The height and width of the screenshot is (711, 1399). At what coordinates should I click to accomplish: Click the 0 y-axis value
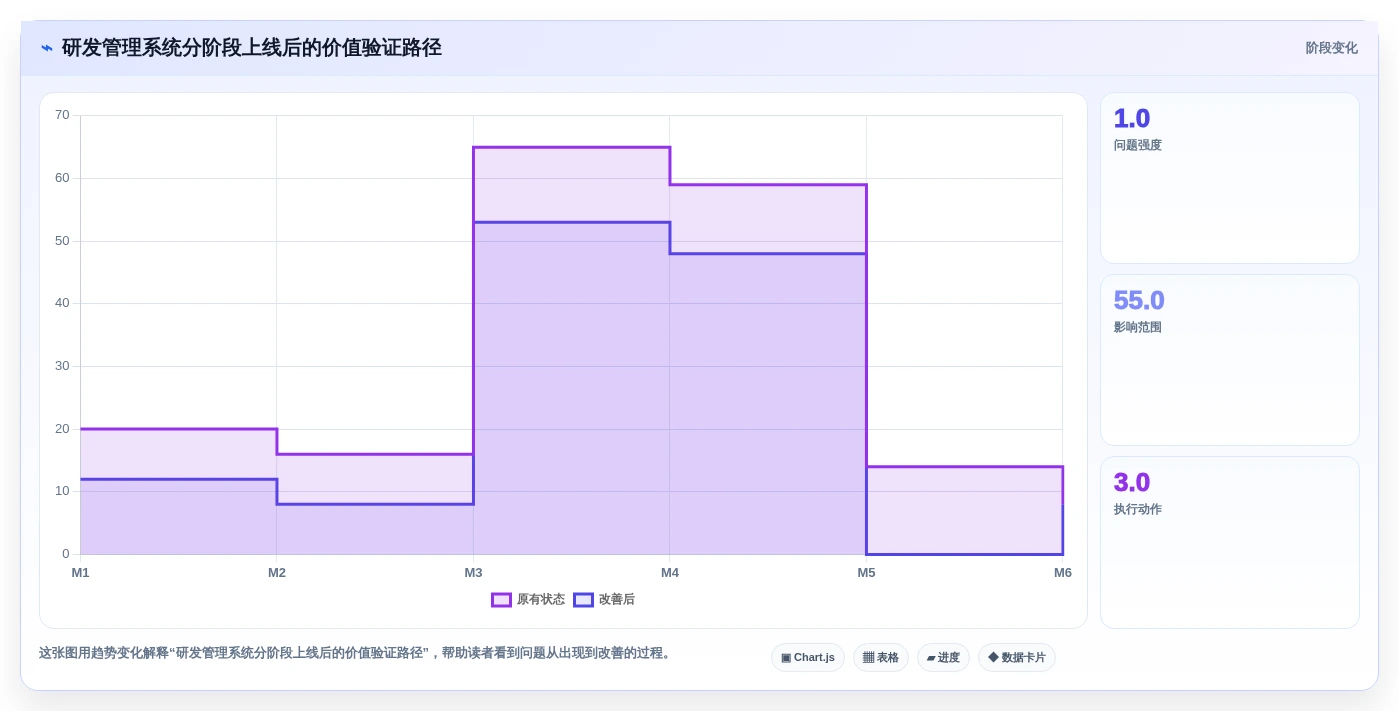[x=66, y=554]
